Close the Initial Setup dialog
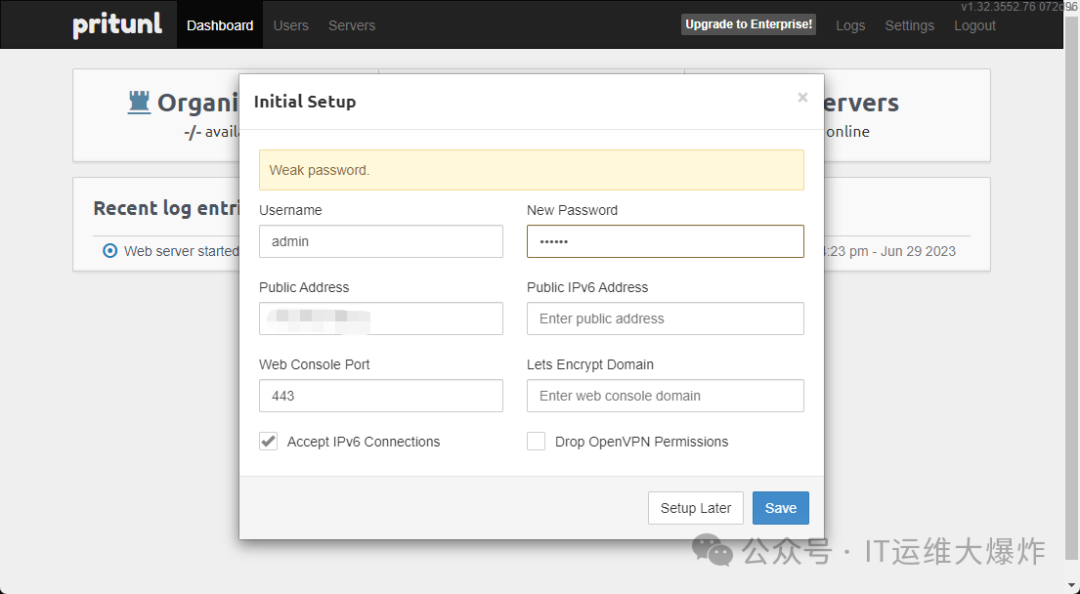Image resolution: width=1080 pixels, height=594 pixels. (802, 98)
